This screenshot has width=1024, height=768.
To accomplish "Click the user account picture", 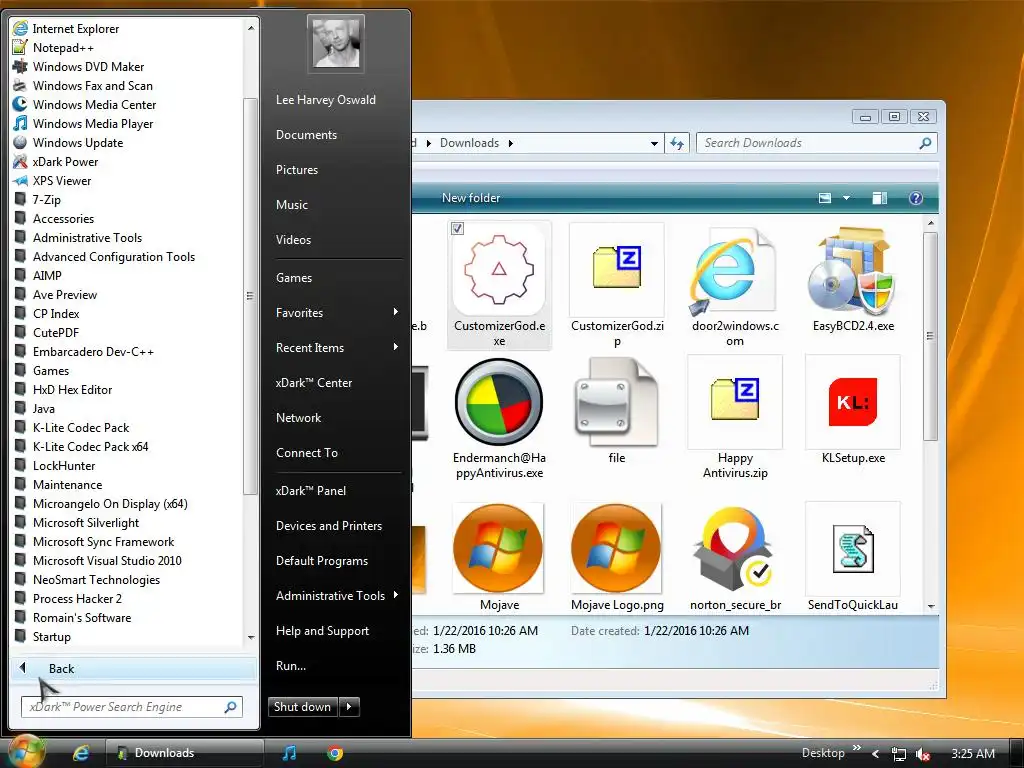I will click(x=336, y=44).
